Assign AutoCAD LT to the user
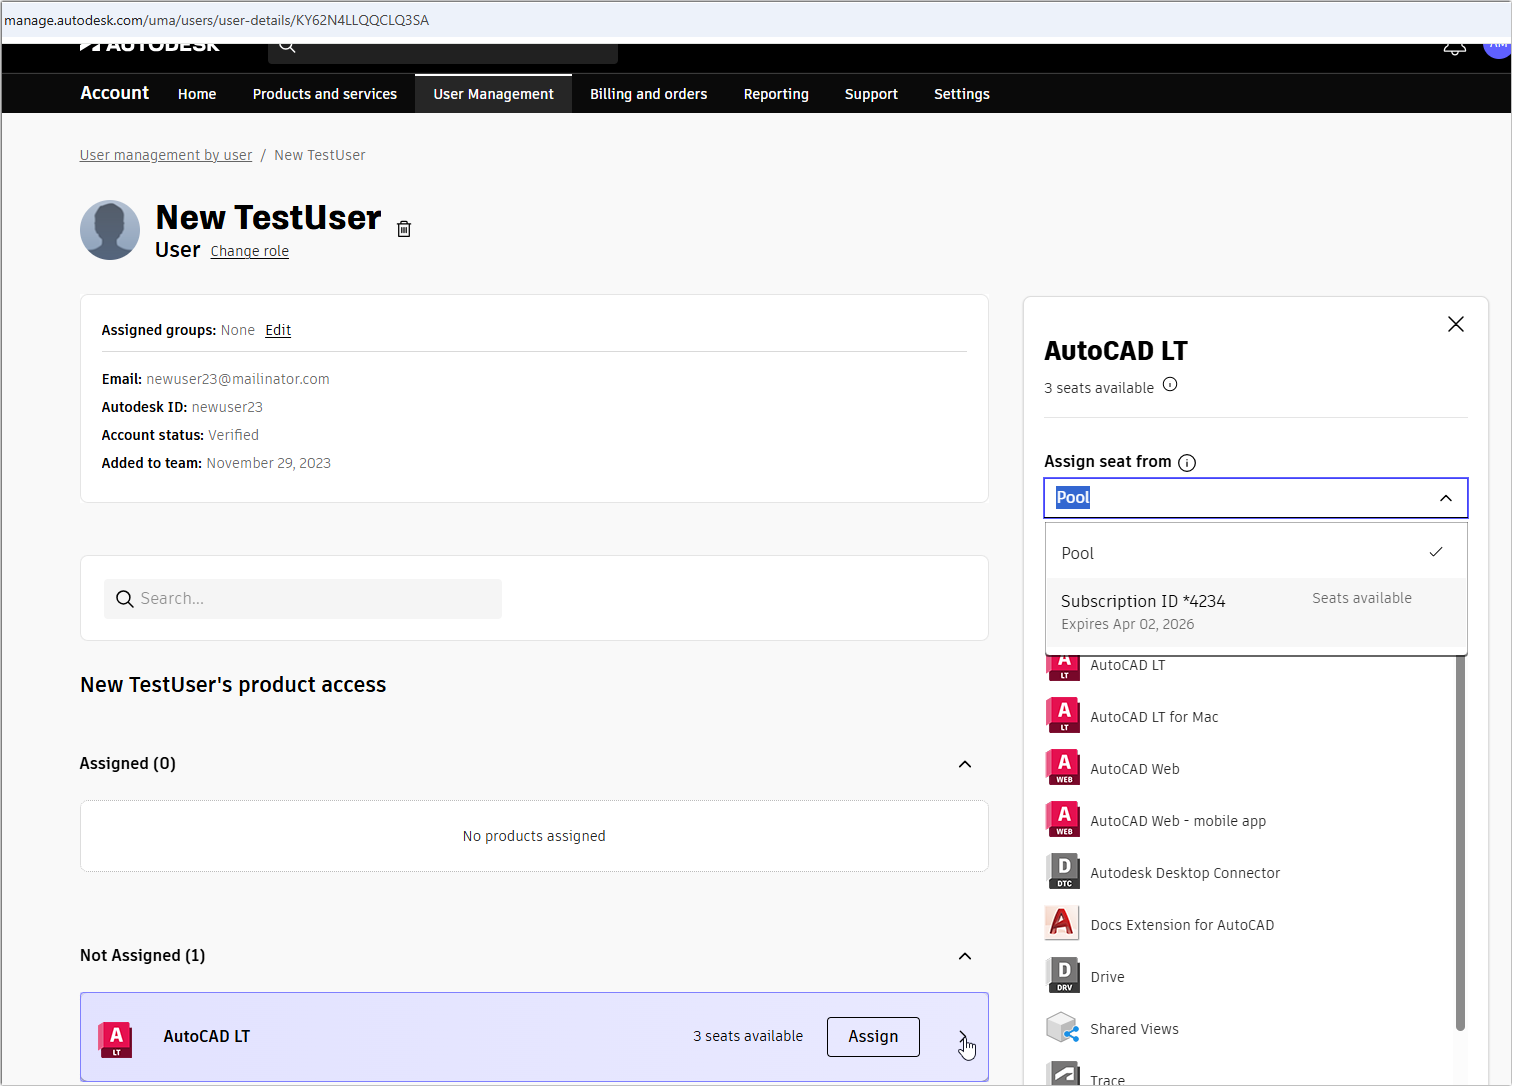 (x=872, y=1036)
